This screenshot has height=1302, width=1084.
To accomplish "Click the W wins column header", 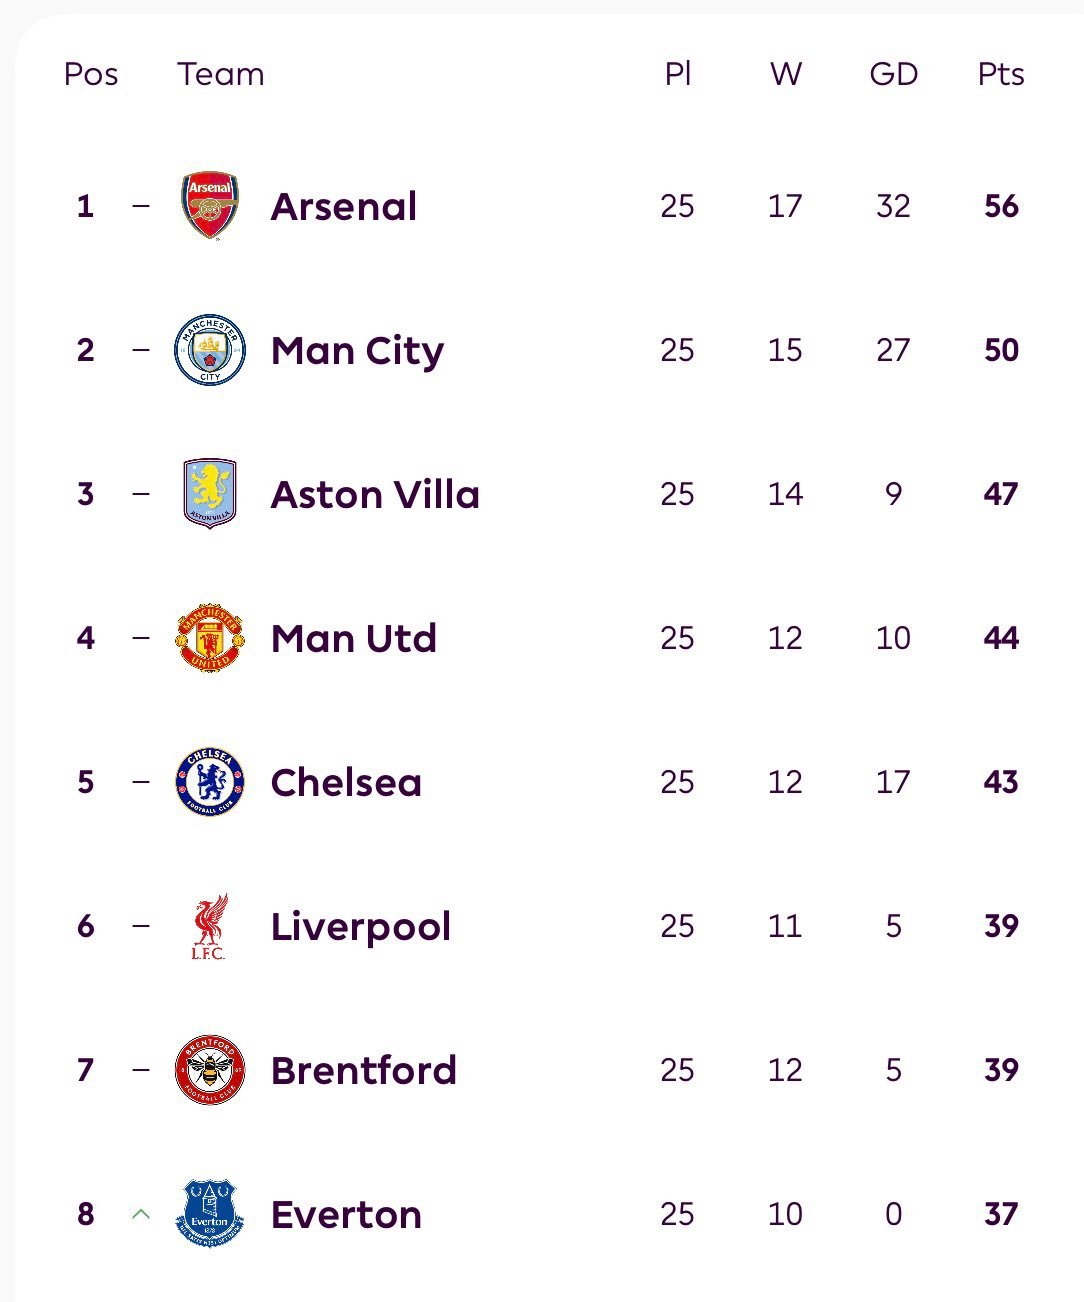I will coord(786,74).
